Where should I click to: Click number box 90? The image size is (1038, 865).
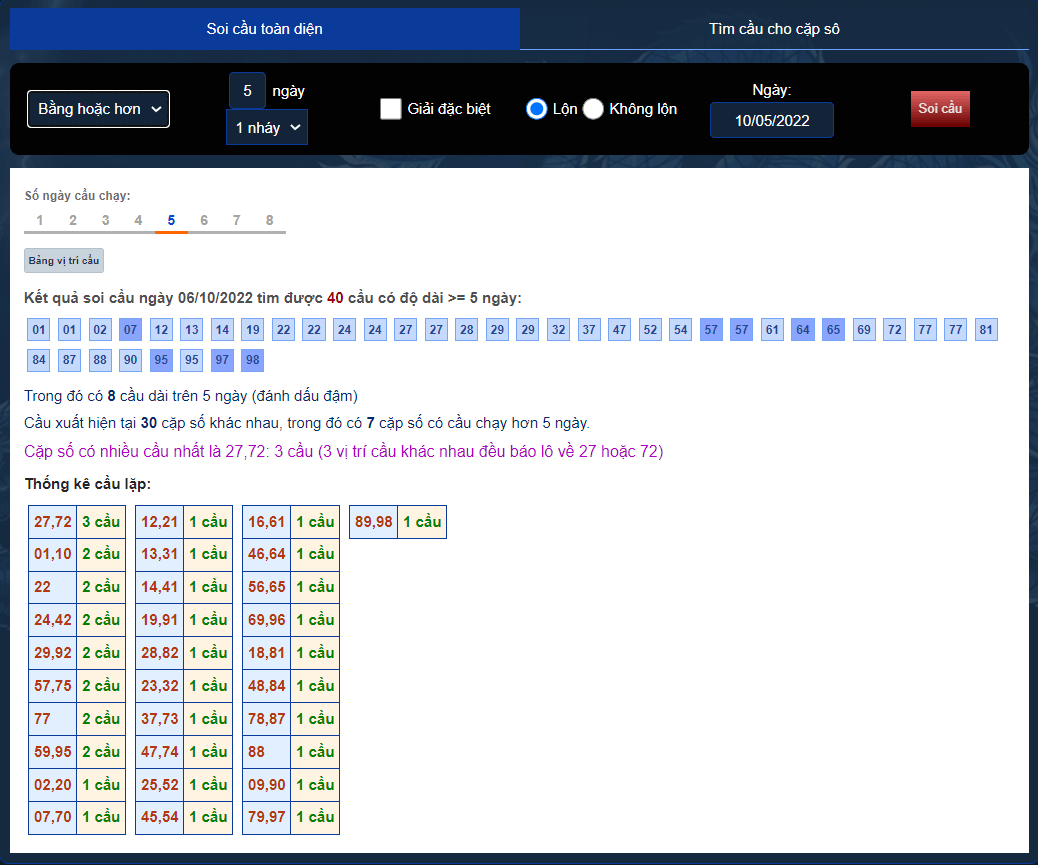130,360
